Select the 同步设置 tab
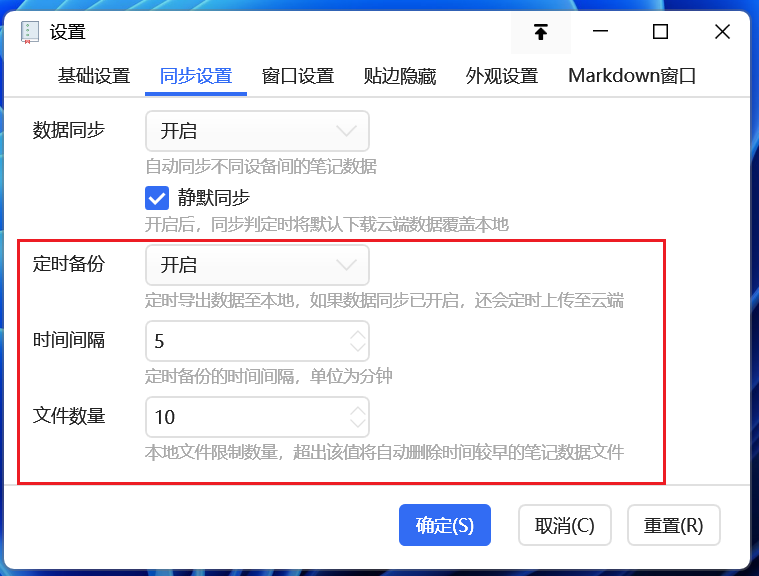 [196, 76]
